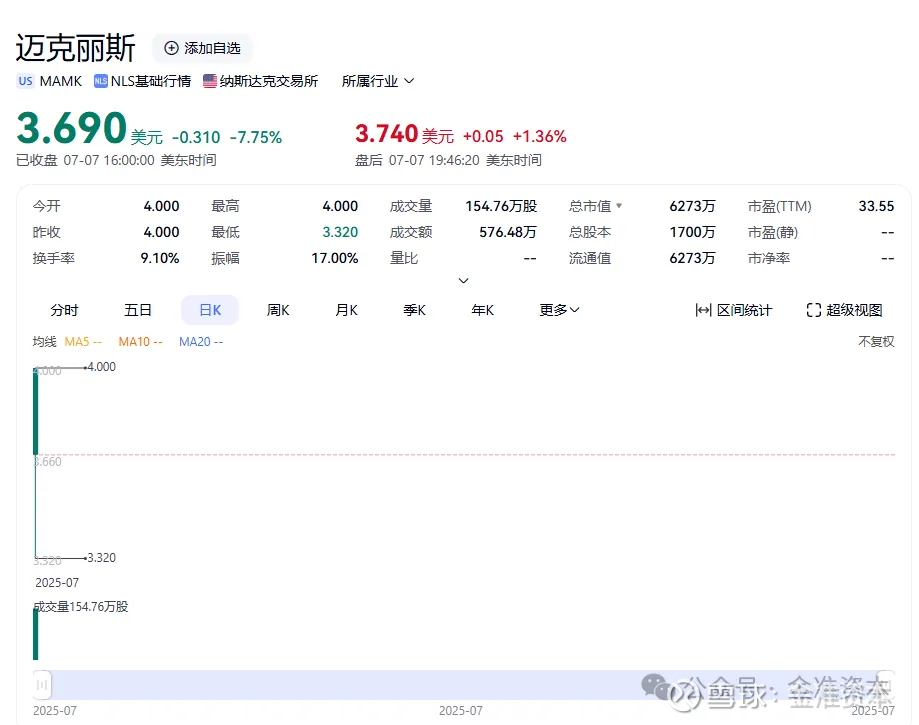The height and width of the screenshot is (725, 919).
Task: Click the 总股本 1700万 value
Action: tap(692, 232)
